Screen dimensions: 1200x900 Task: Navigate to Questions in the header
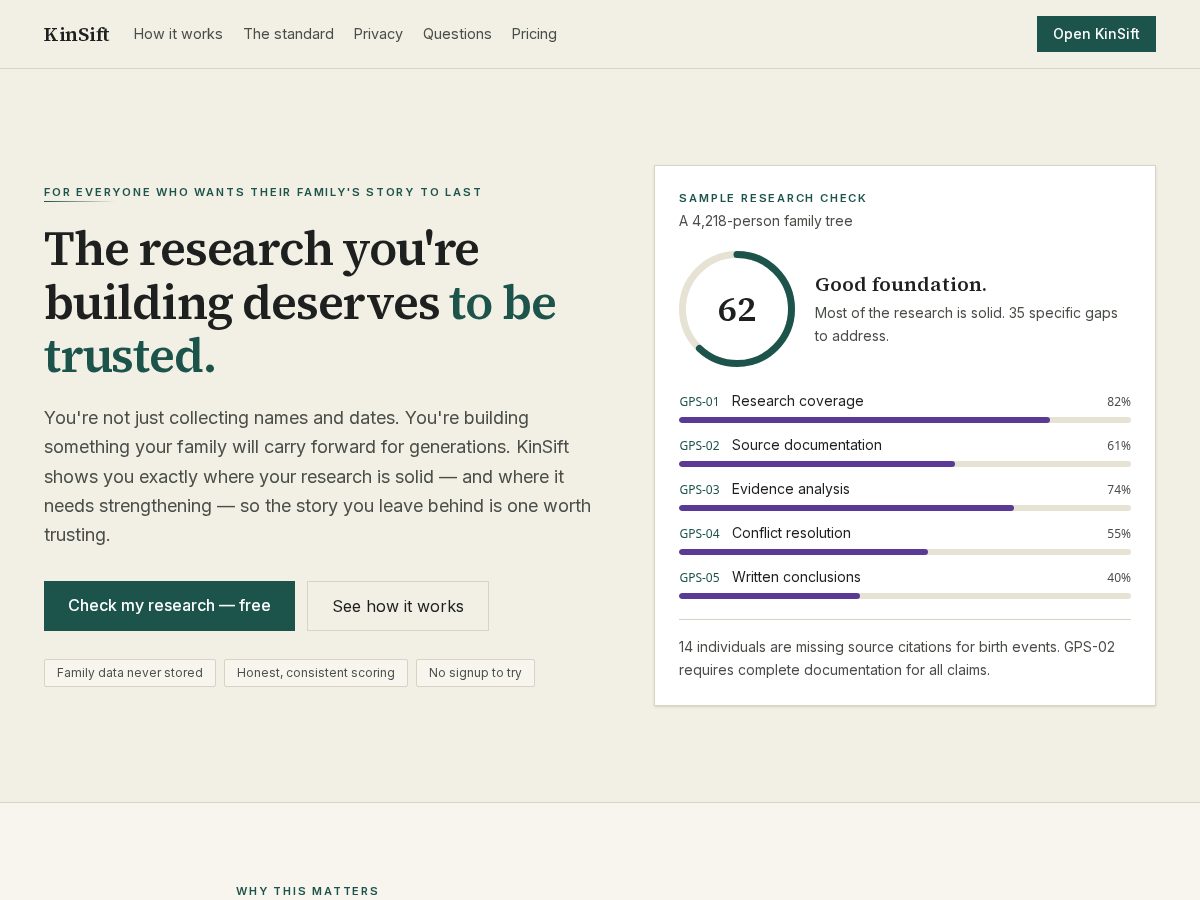click(457, 34)
